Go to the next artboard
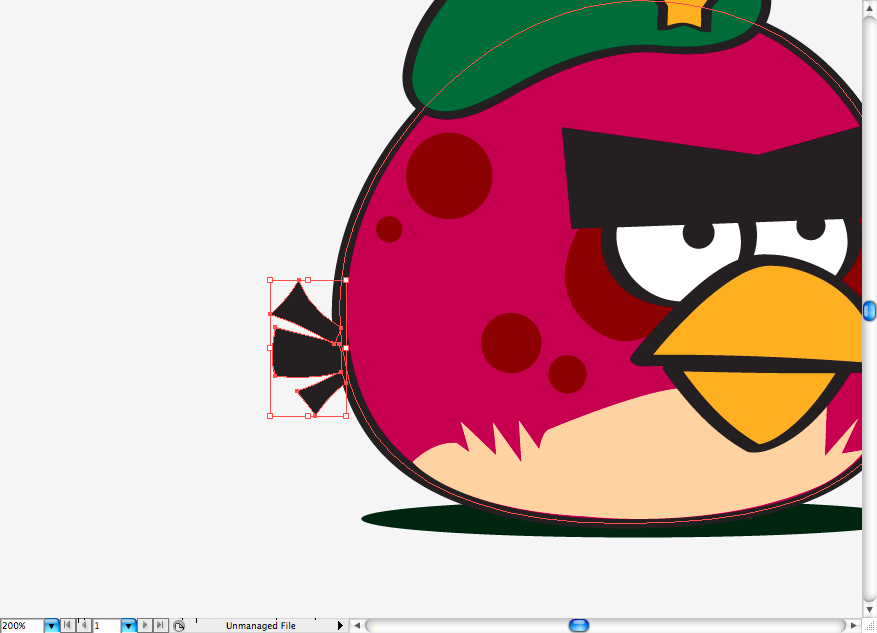 145,625
